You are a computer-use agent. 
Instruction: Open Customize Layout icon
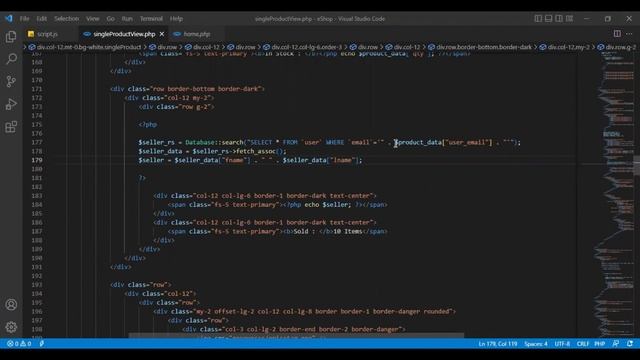pos(569,18)
